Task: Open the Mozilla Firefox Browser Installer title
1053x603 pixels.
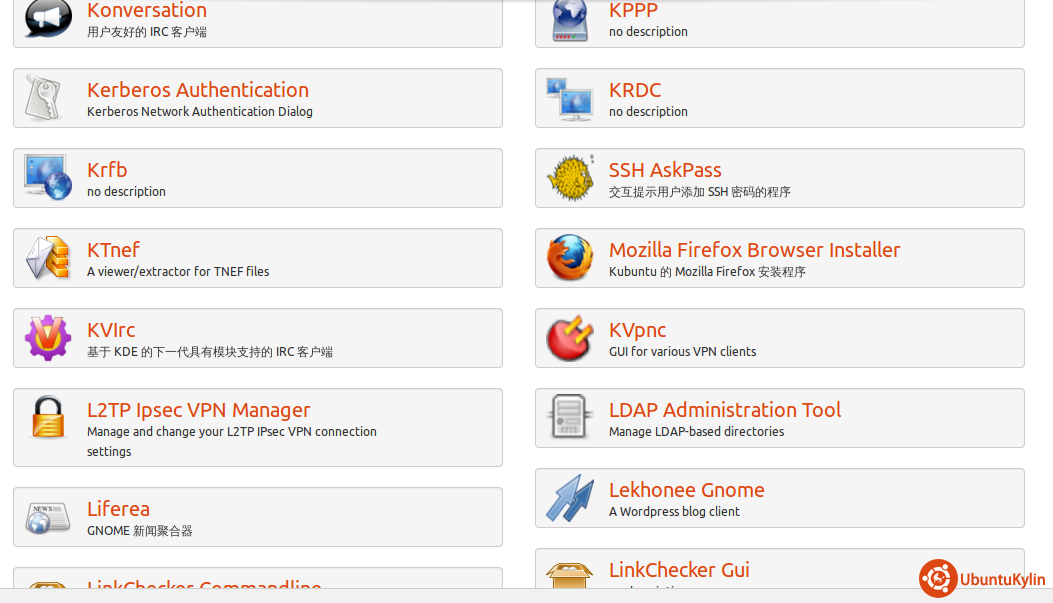Action: point(754,250)
